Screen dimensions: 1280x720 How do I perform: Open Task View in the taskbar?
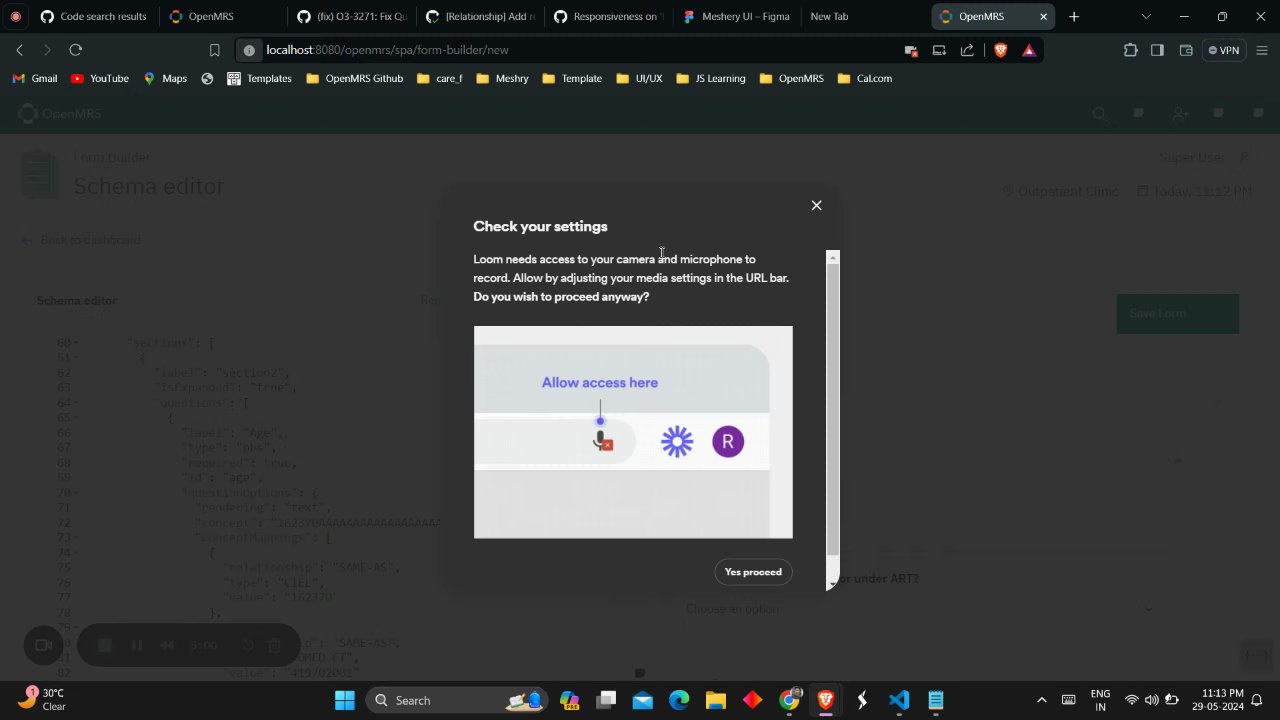[x=606, y=700]
